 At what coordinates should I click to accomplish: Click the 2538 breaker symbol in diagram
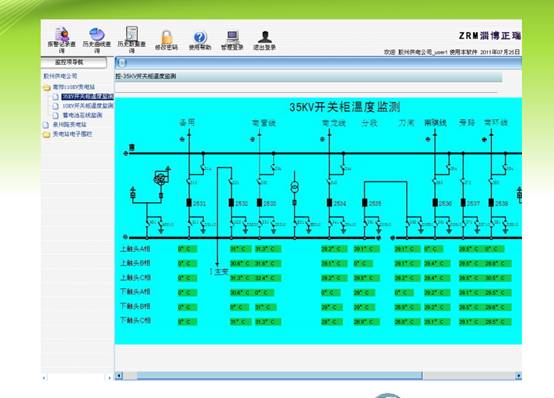[x=491, y=203]
